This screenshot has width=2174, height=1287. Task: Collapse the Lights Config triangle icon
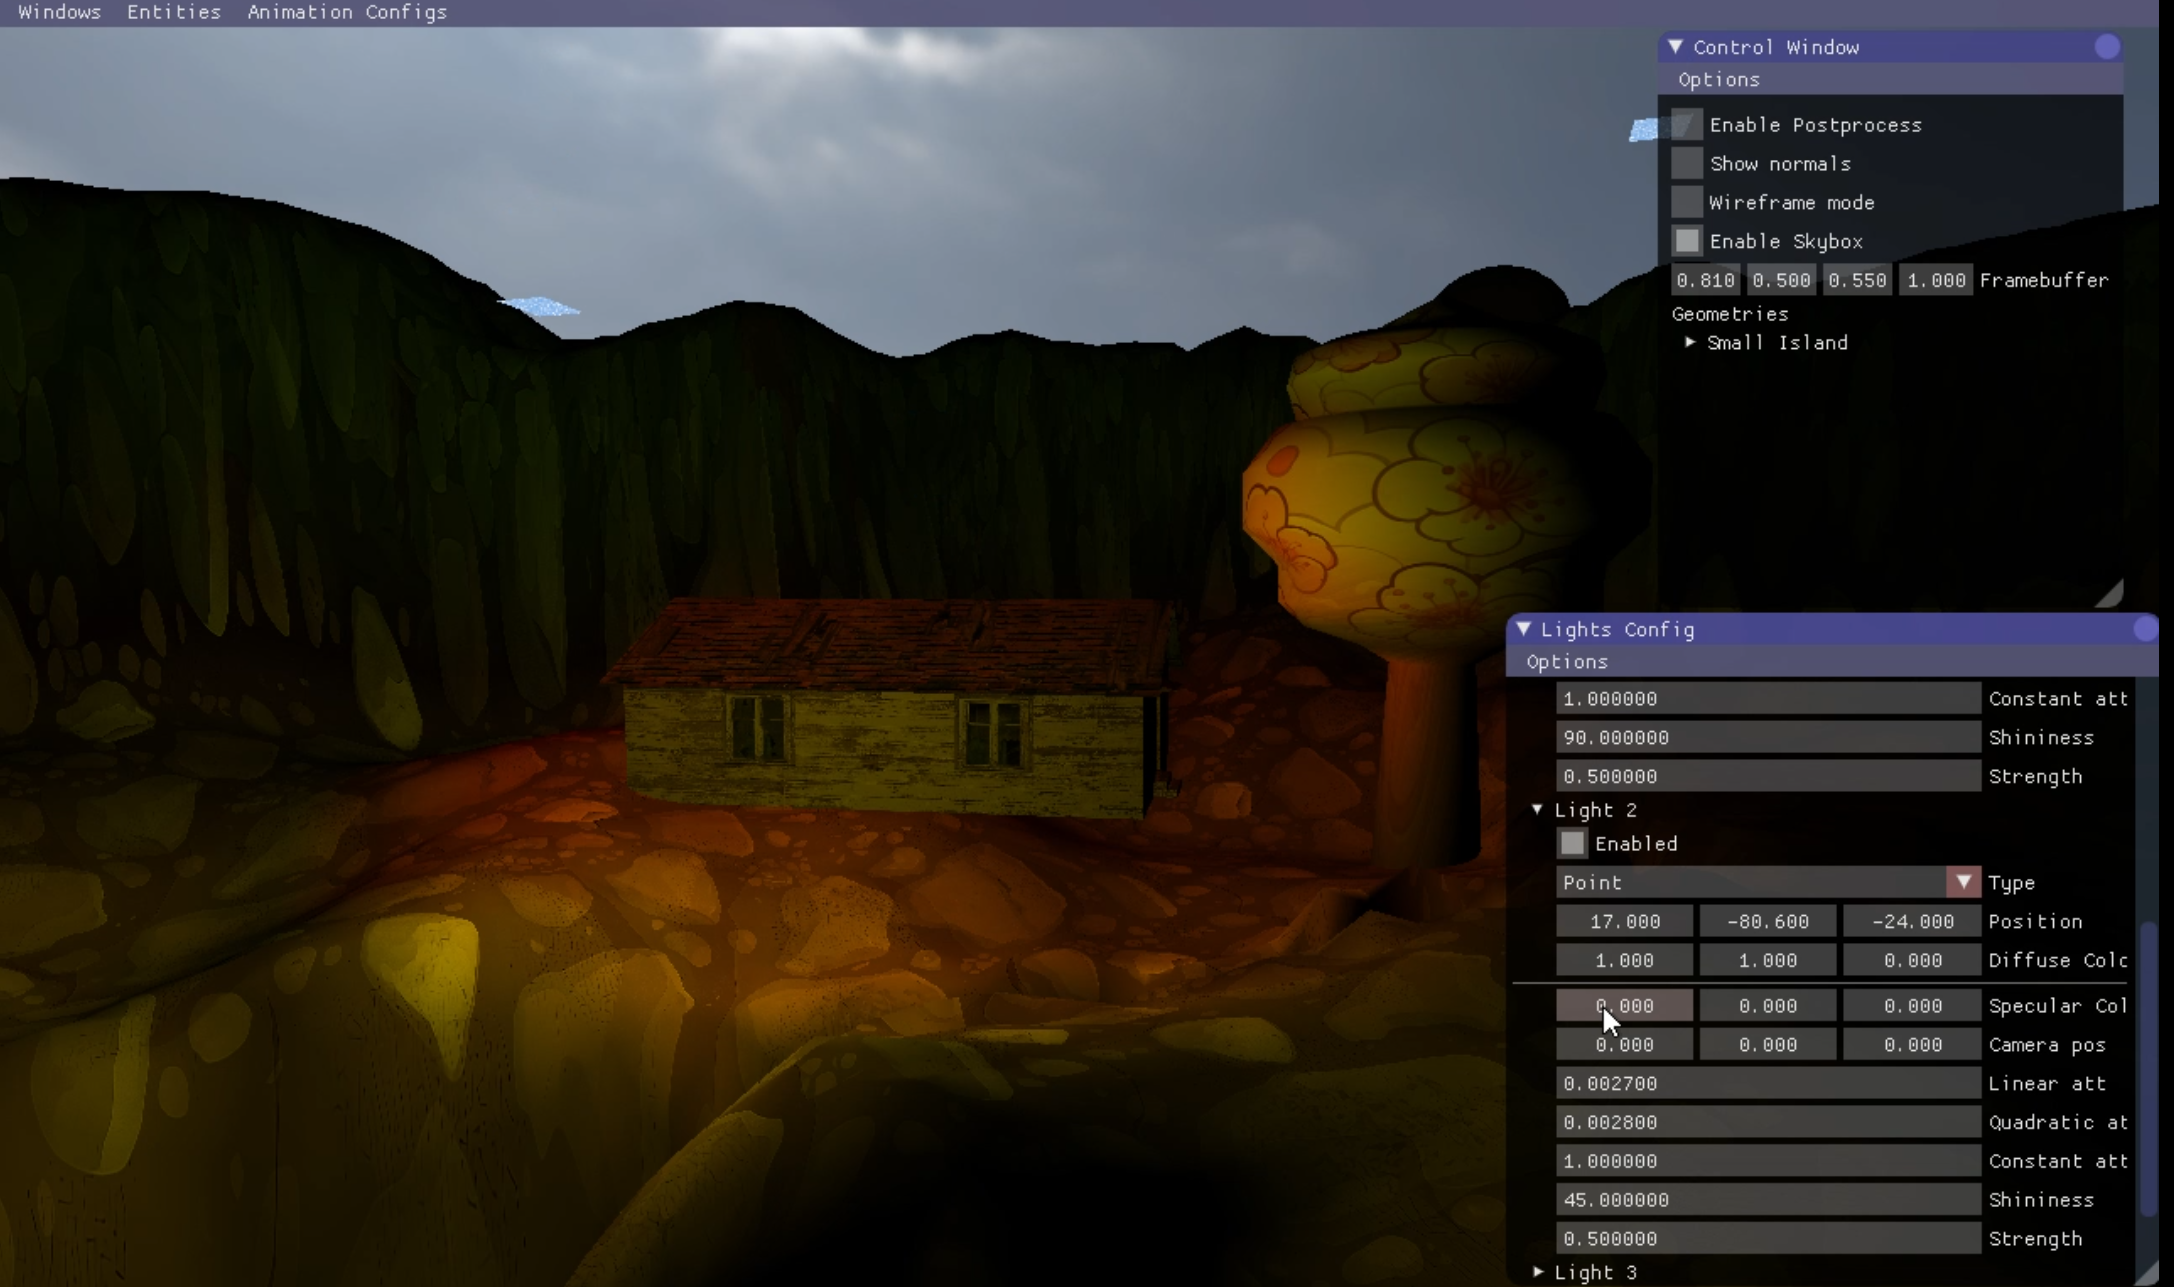point(1523,629)
